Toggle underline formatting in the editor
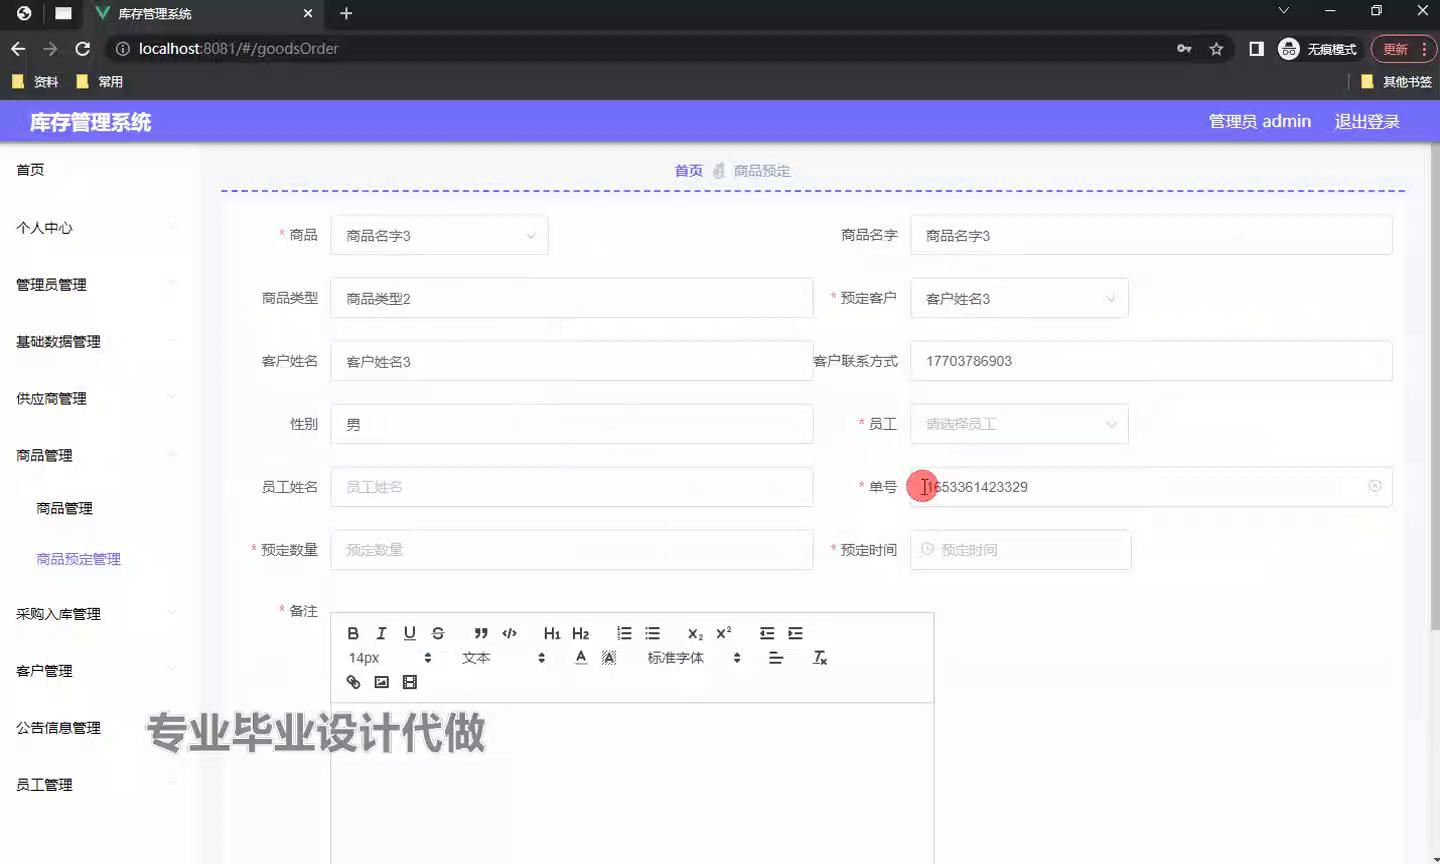 pos(409,633)
